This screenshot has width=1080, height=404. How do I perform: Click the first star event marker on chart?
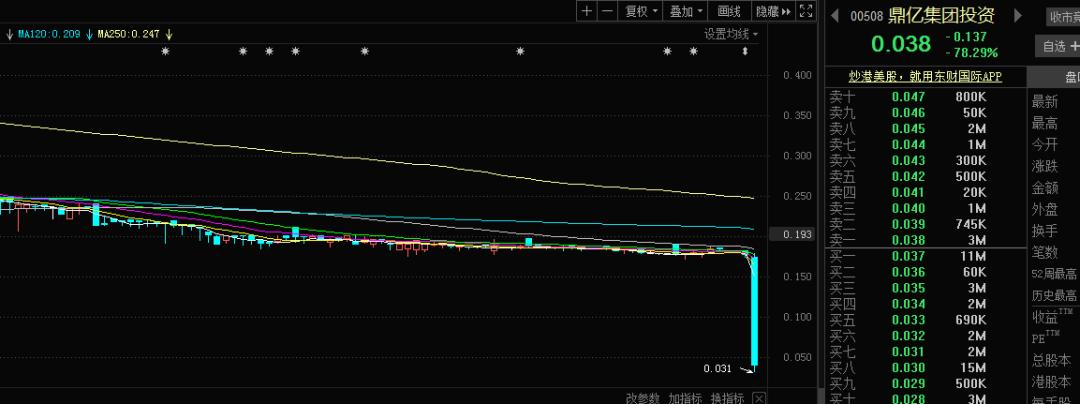tap(166, 51)
